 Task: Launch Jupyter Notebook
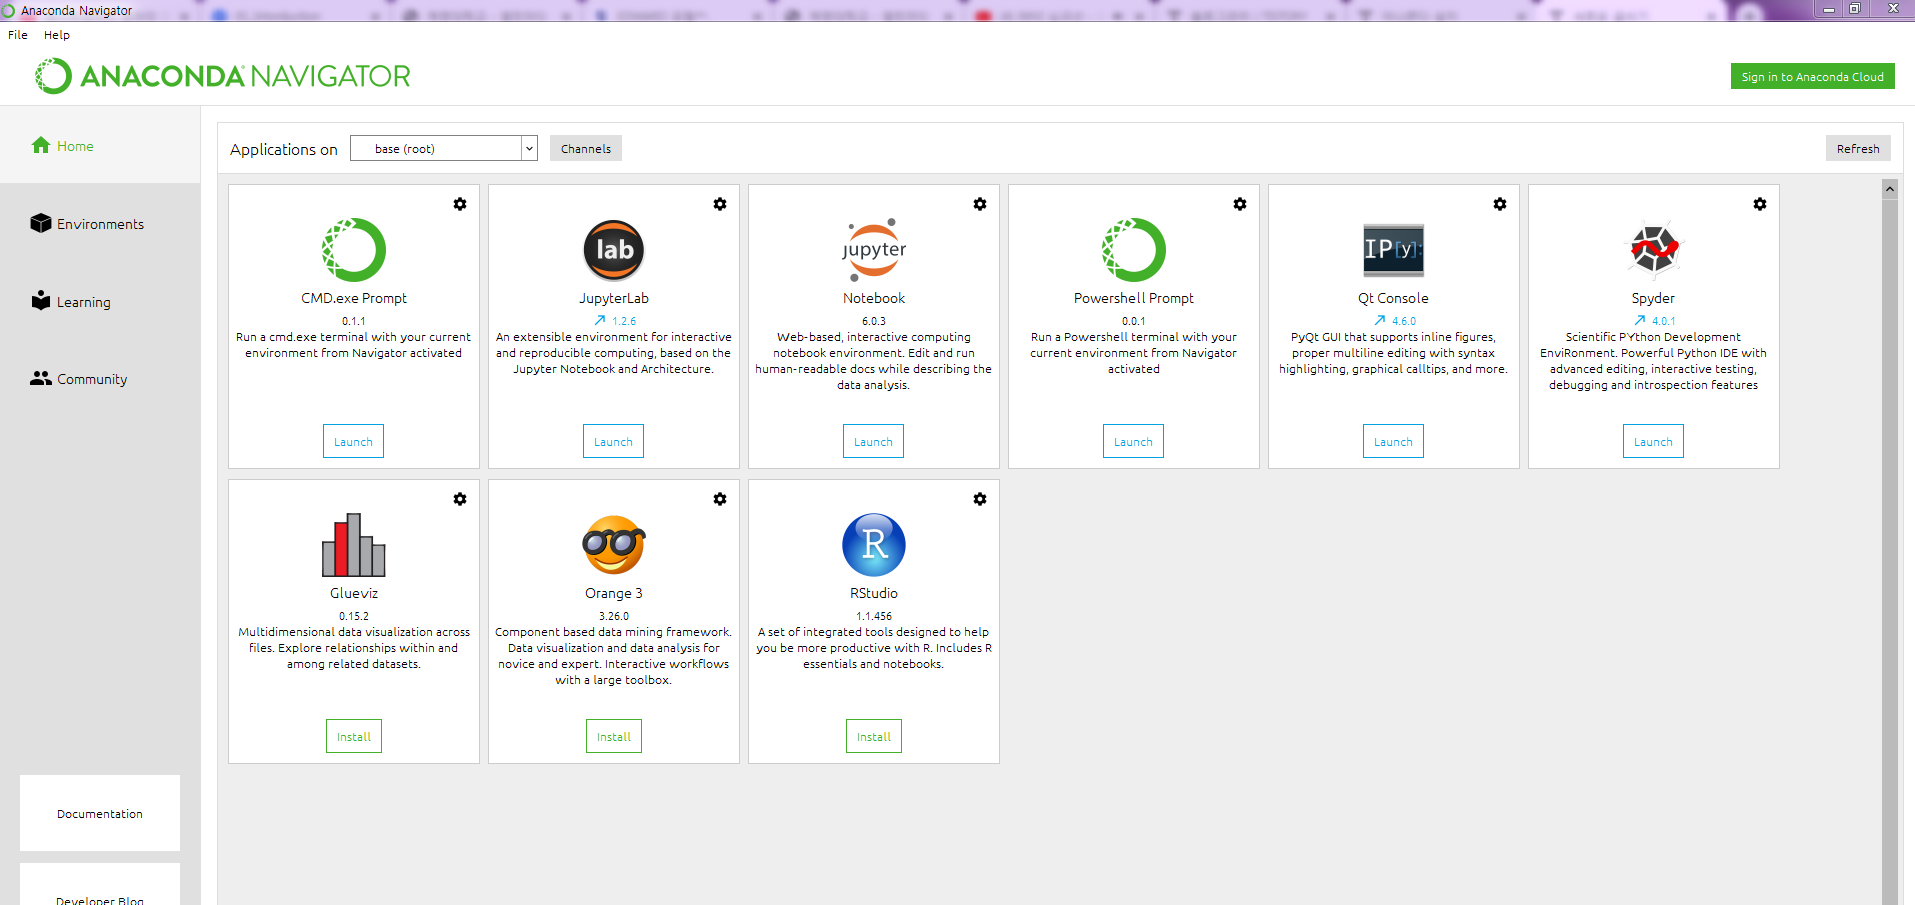(x=873, y=441)
